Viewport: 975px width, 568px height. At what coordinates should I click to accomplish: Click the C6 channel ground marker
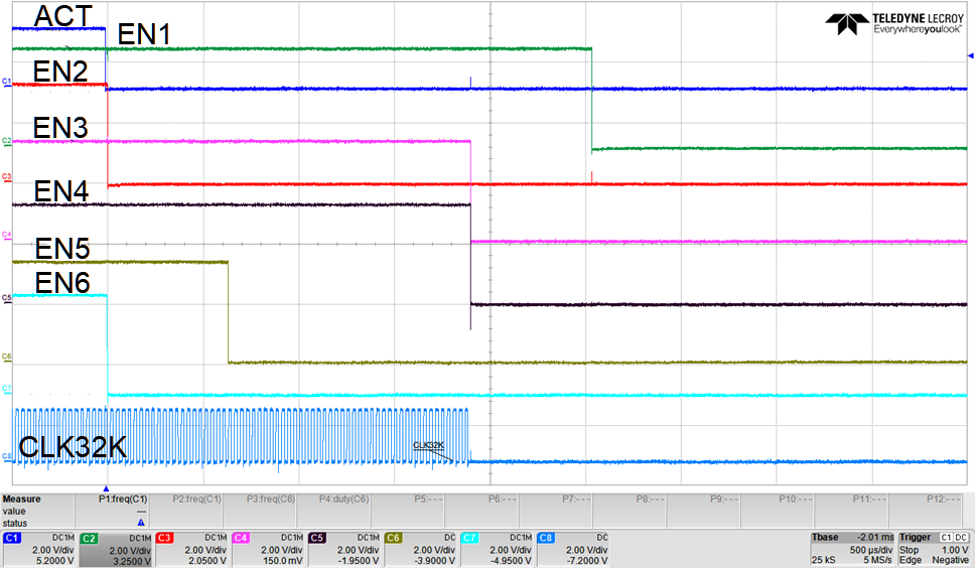coord(6,356)
